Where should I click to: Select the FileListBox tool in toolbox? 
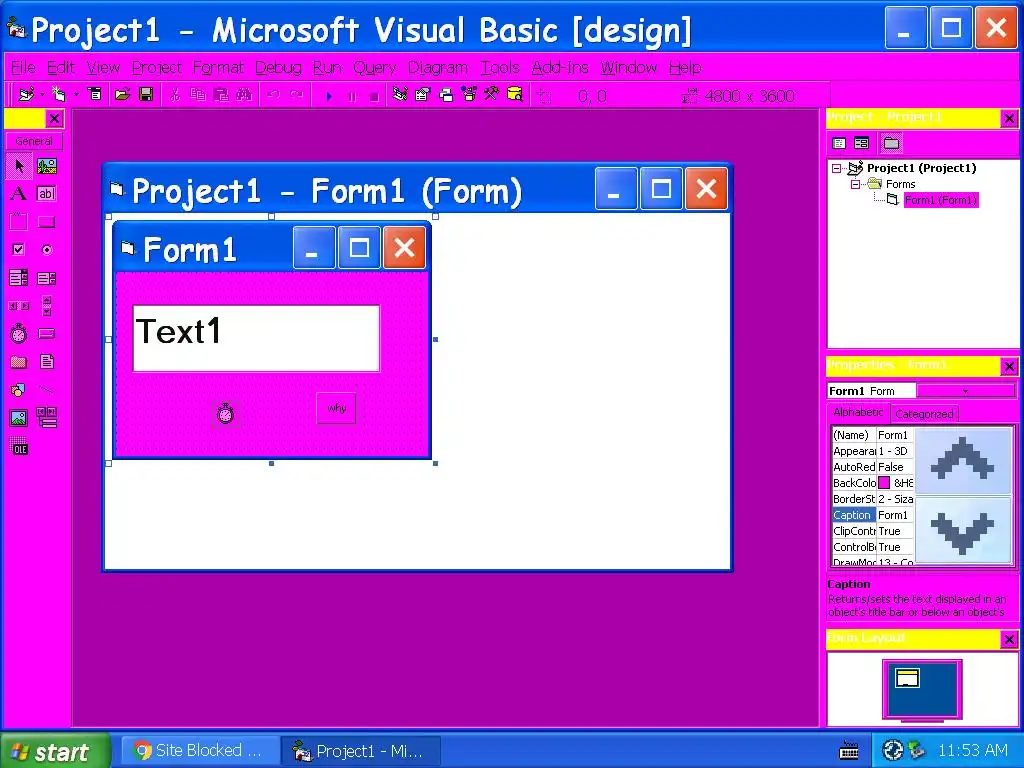coord(46,362)
